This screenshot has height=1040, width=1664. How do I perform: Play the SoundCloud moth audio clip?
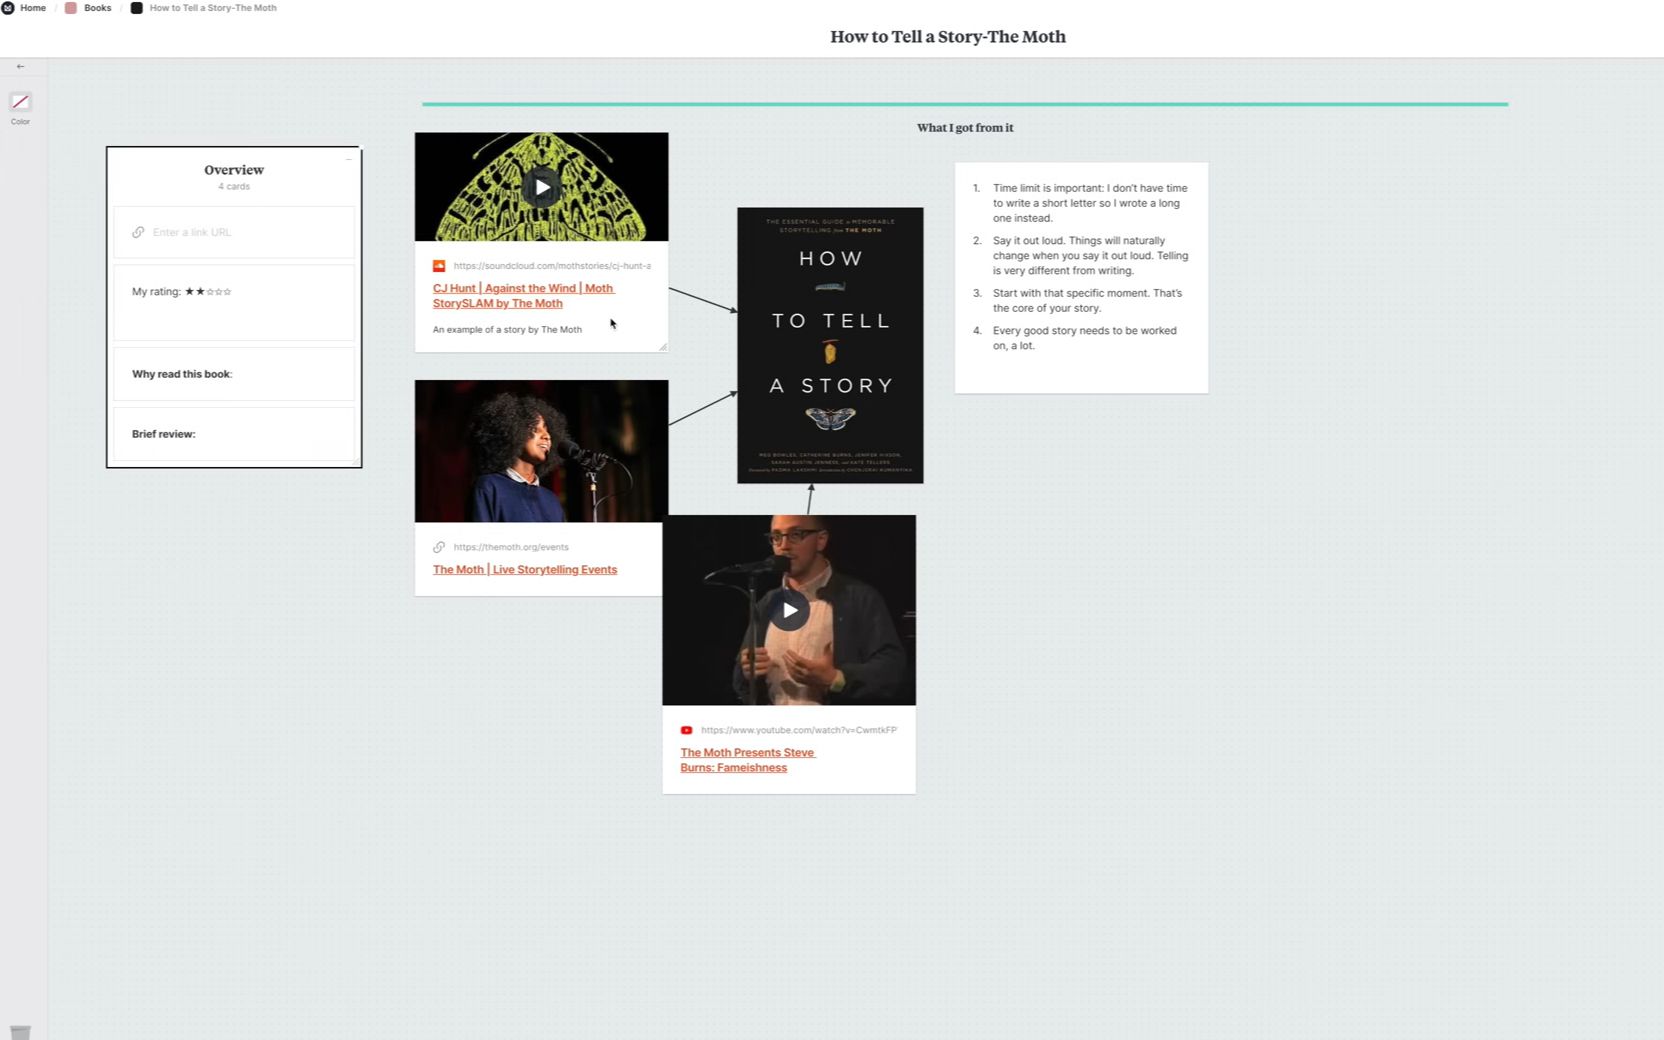pyautogui.click(x=541, y=187)
